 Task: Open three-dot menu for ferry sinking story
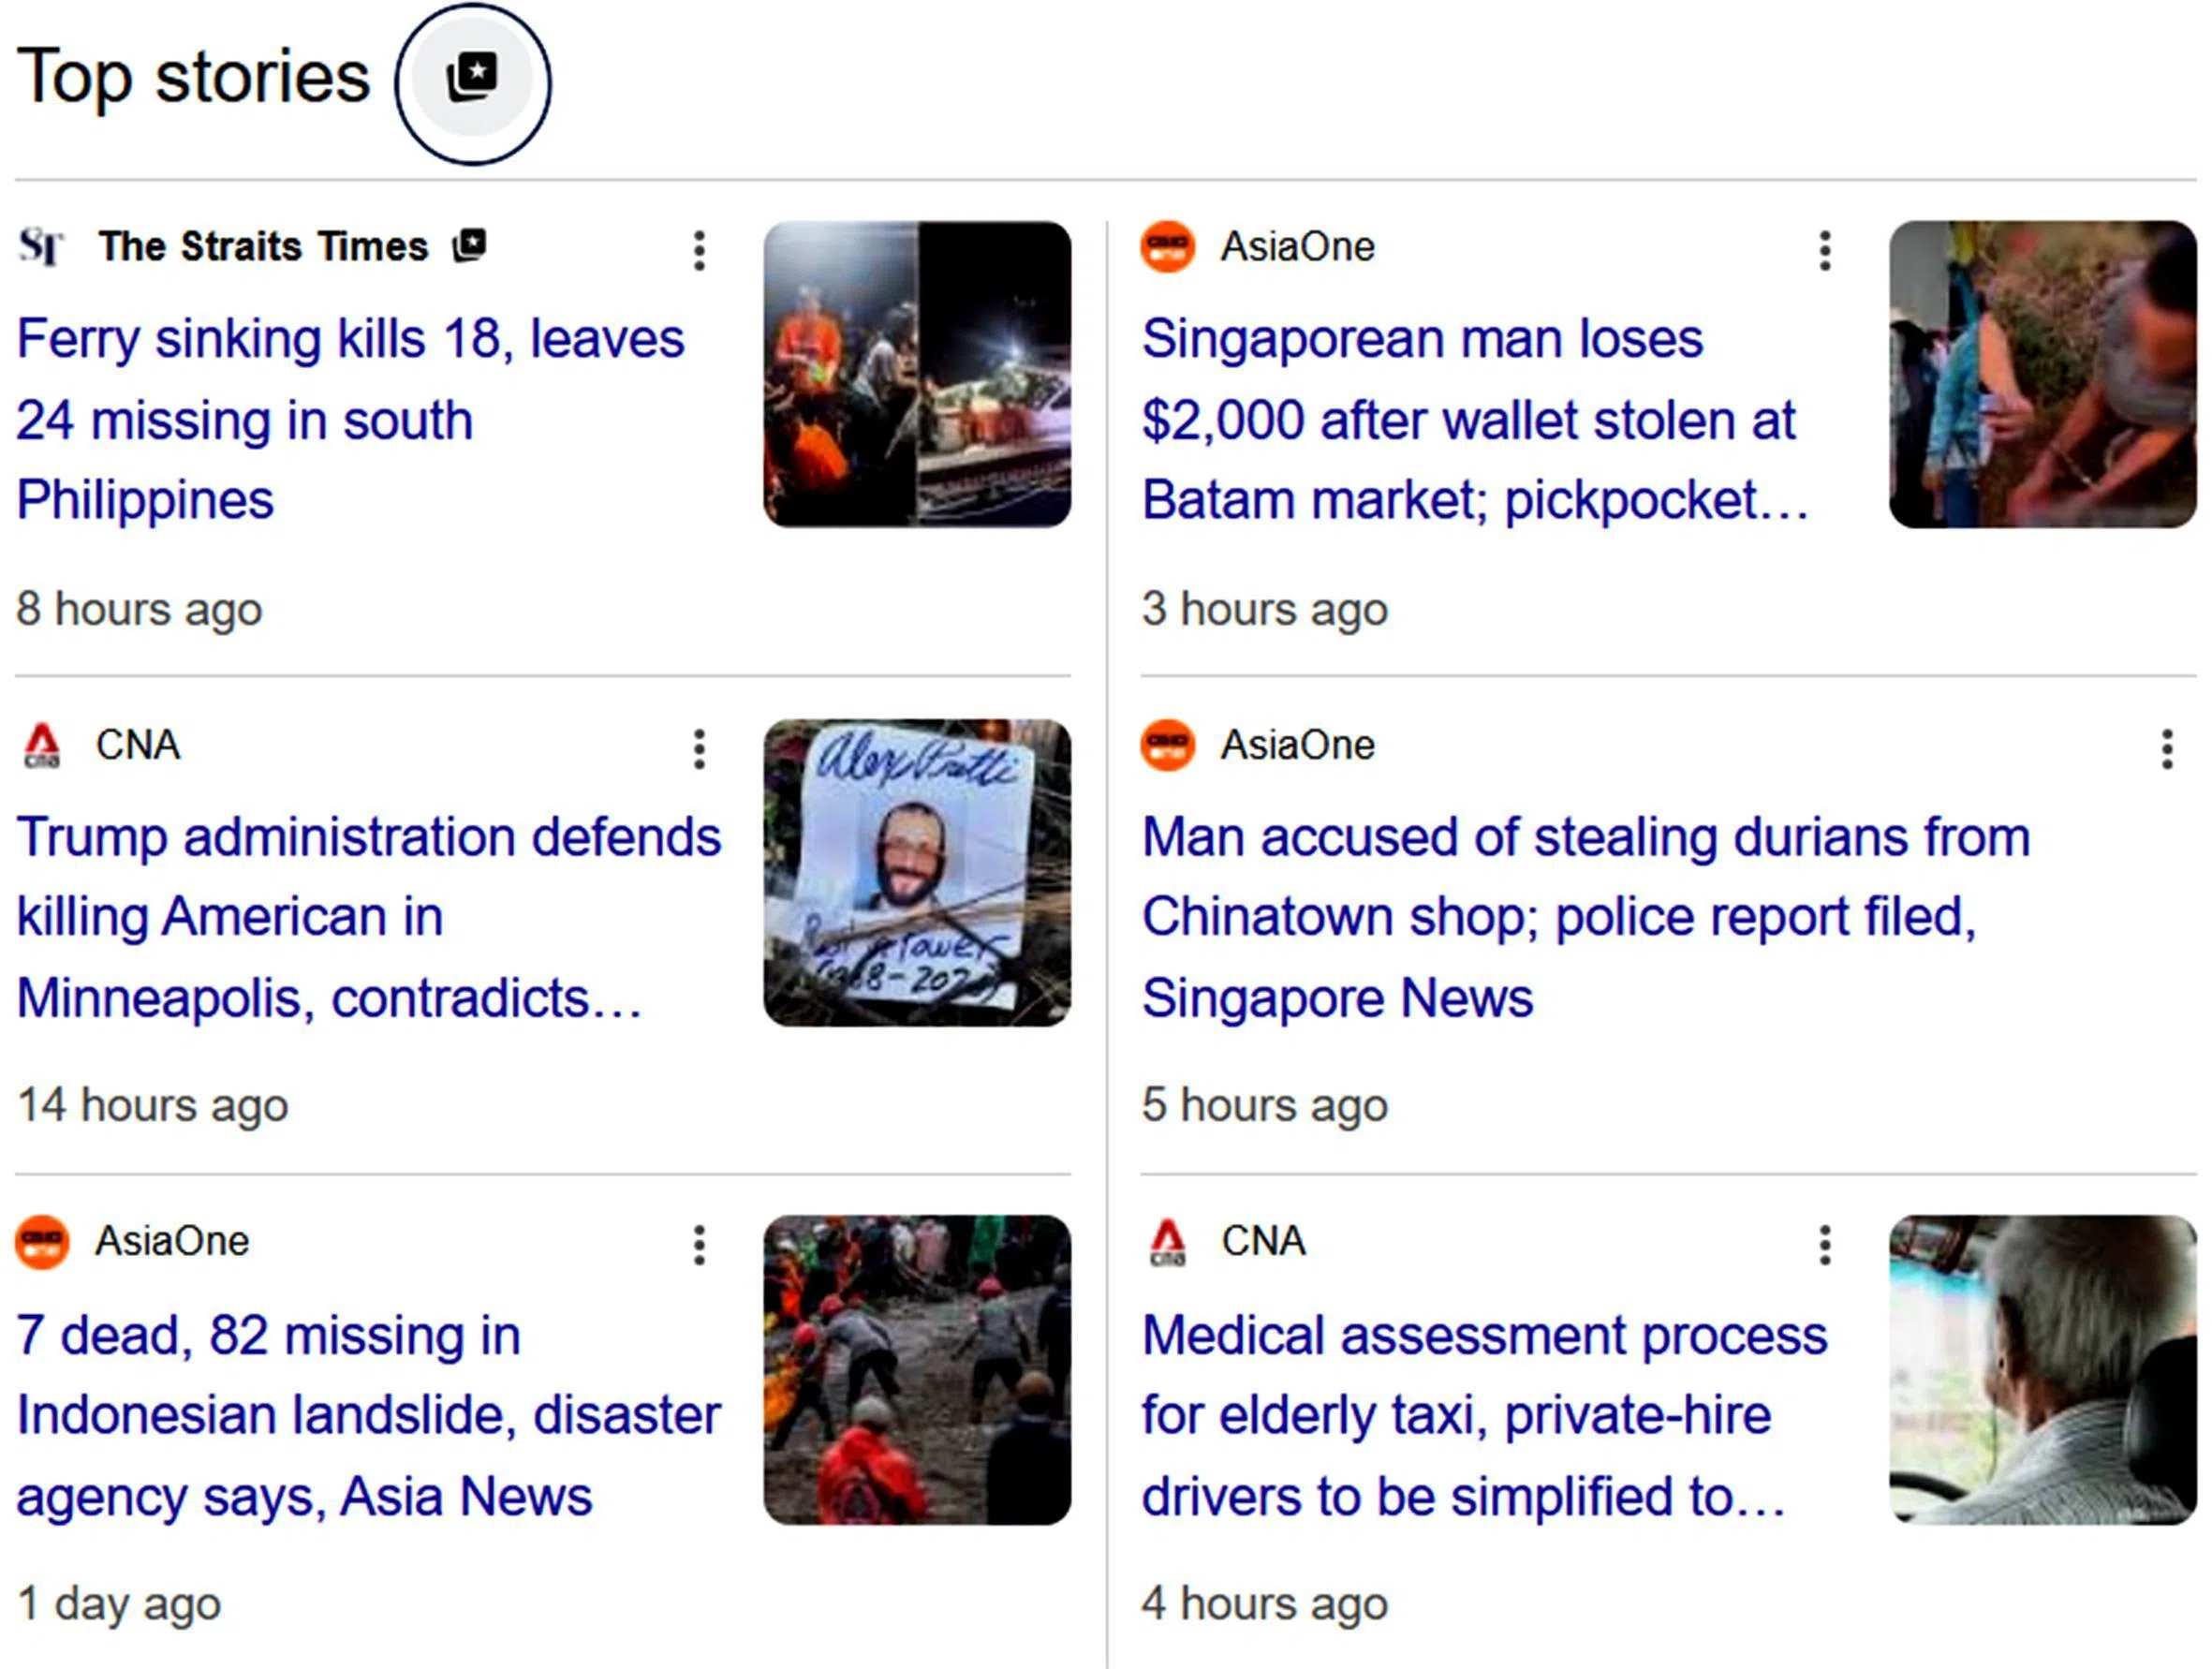tap(699, 250)
